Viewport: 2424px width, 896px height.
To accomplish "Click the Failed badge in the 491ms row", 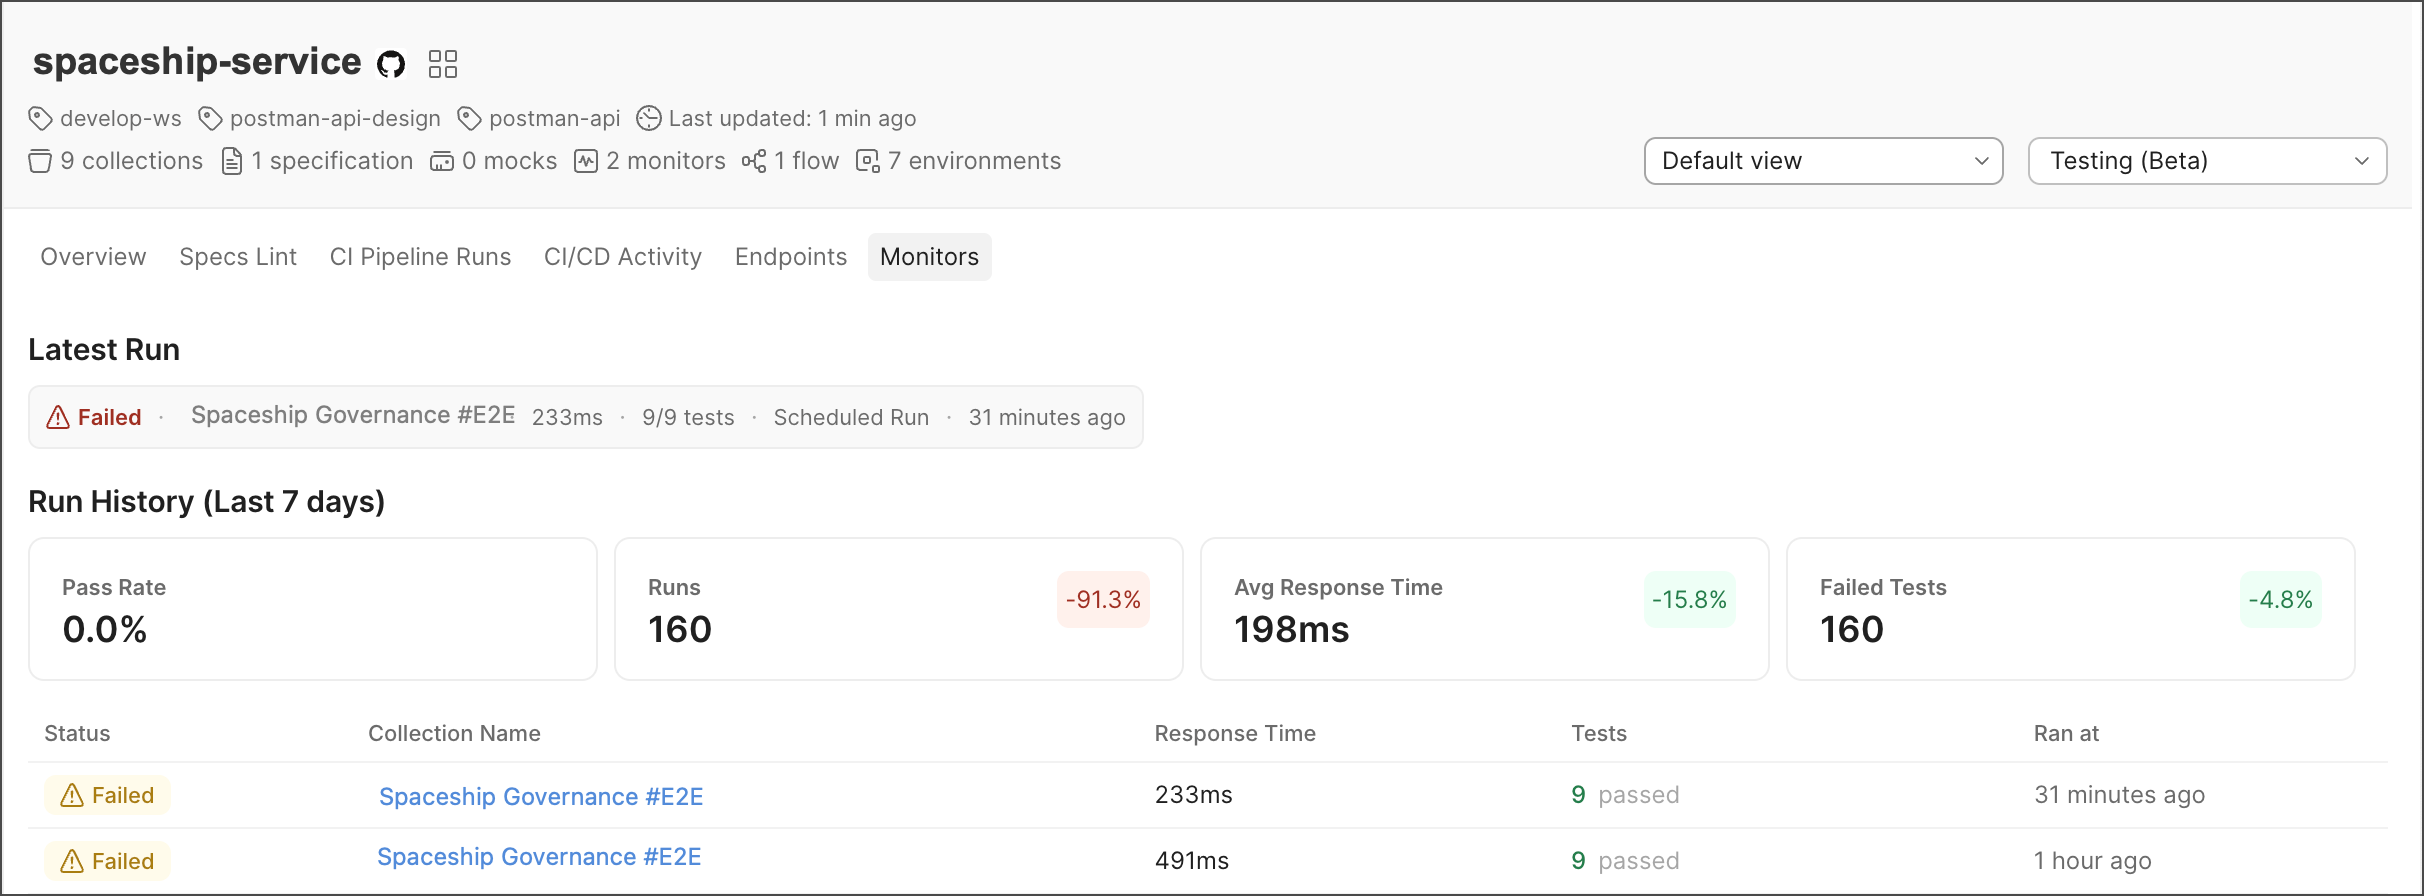I will (x=107, y=861).
